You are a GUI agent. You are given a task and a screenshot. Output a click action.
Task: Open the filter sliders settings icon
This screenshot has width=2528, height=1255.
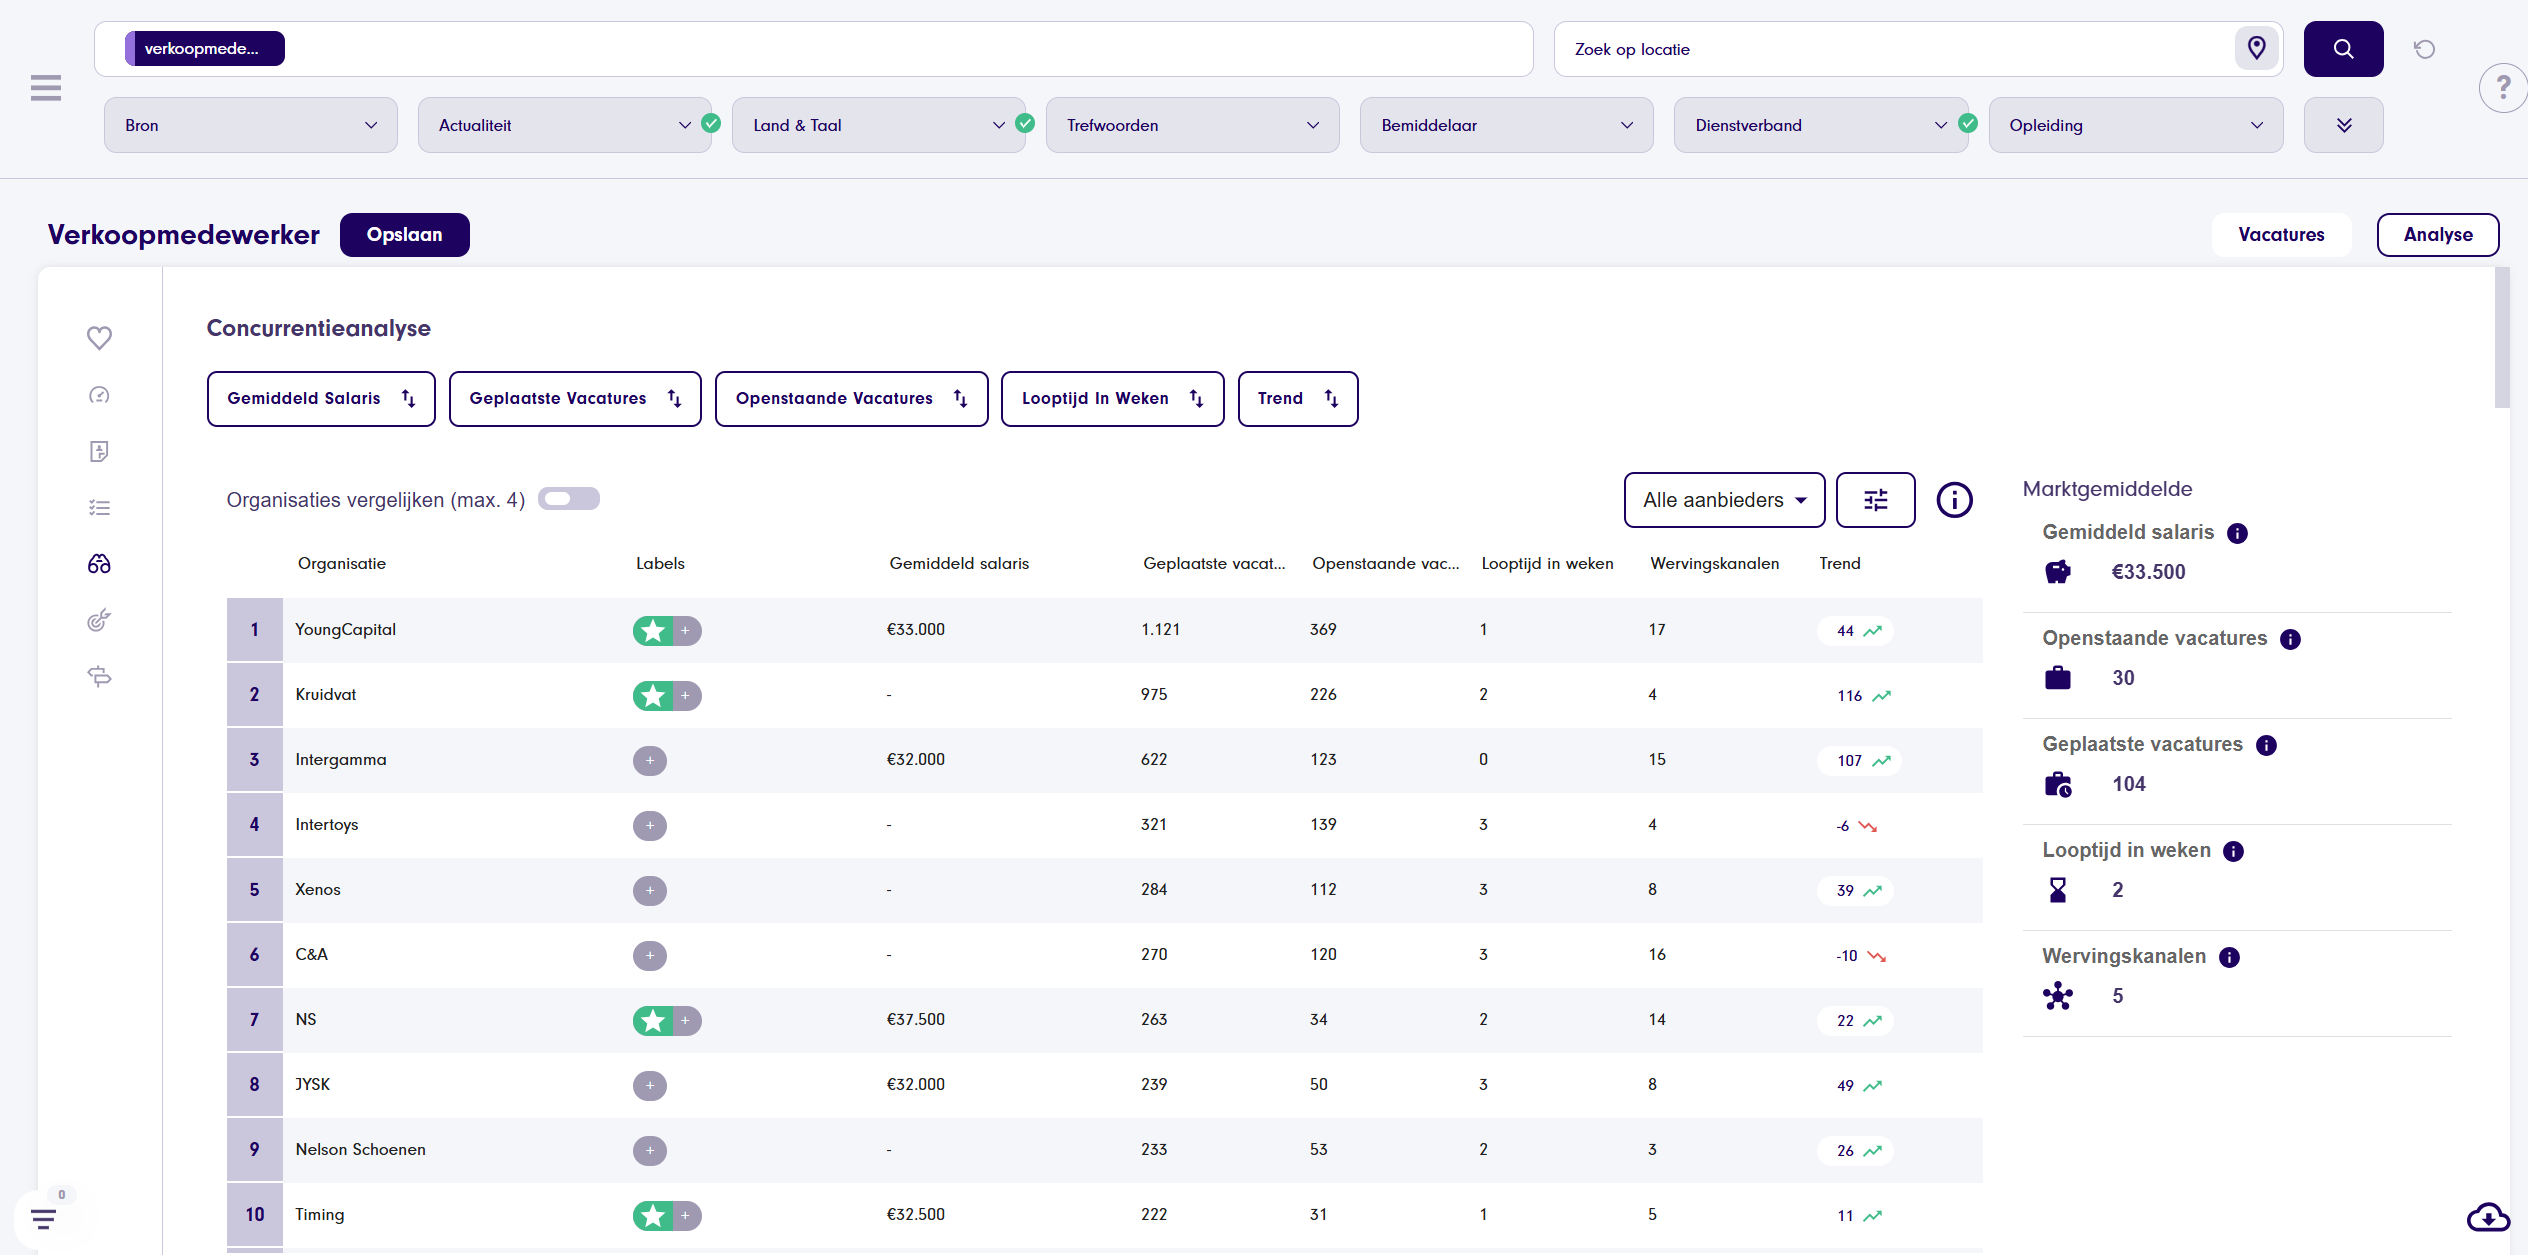click(x=1875, y=500)
